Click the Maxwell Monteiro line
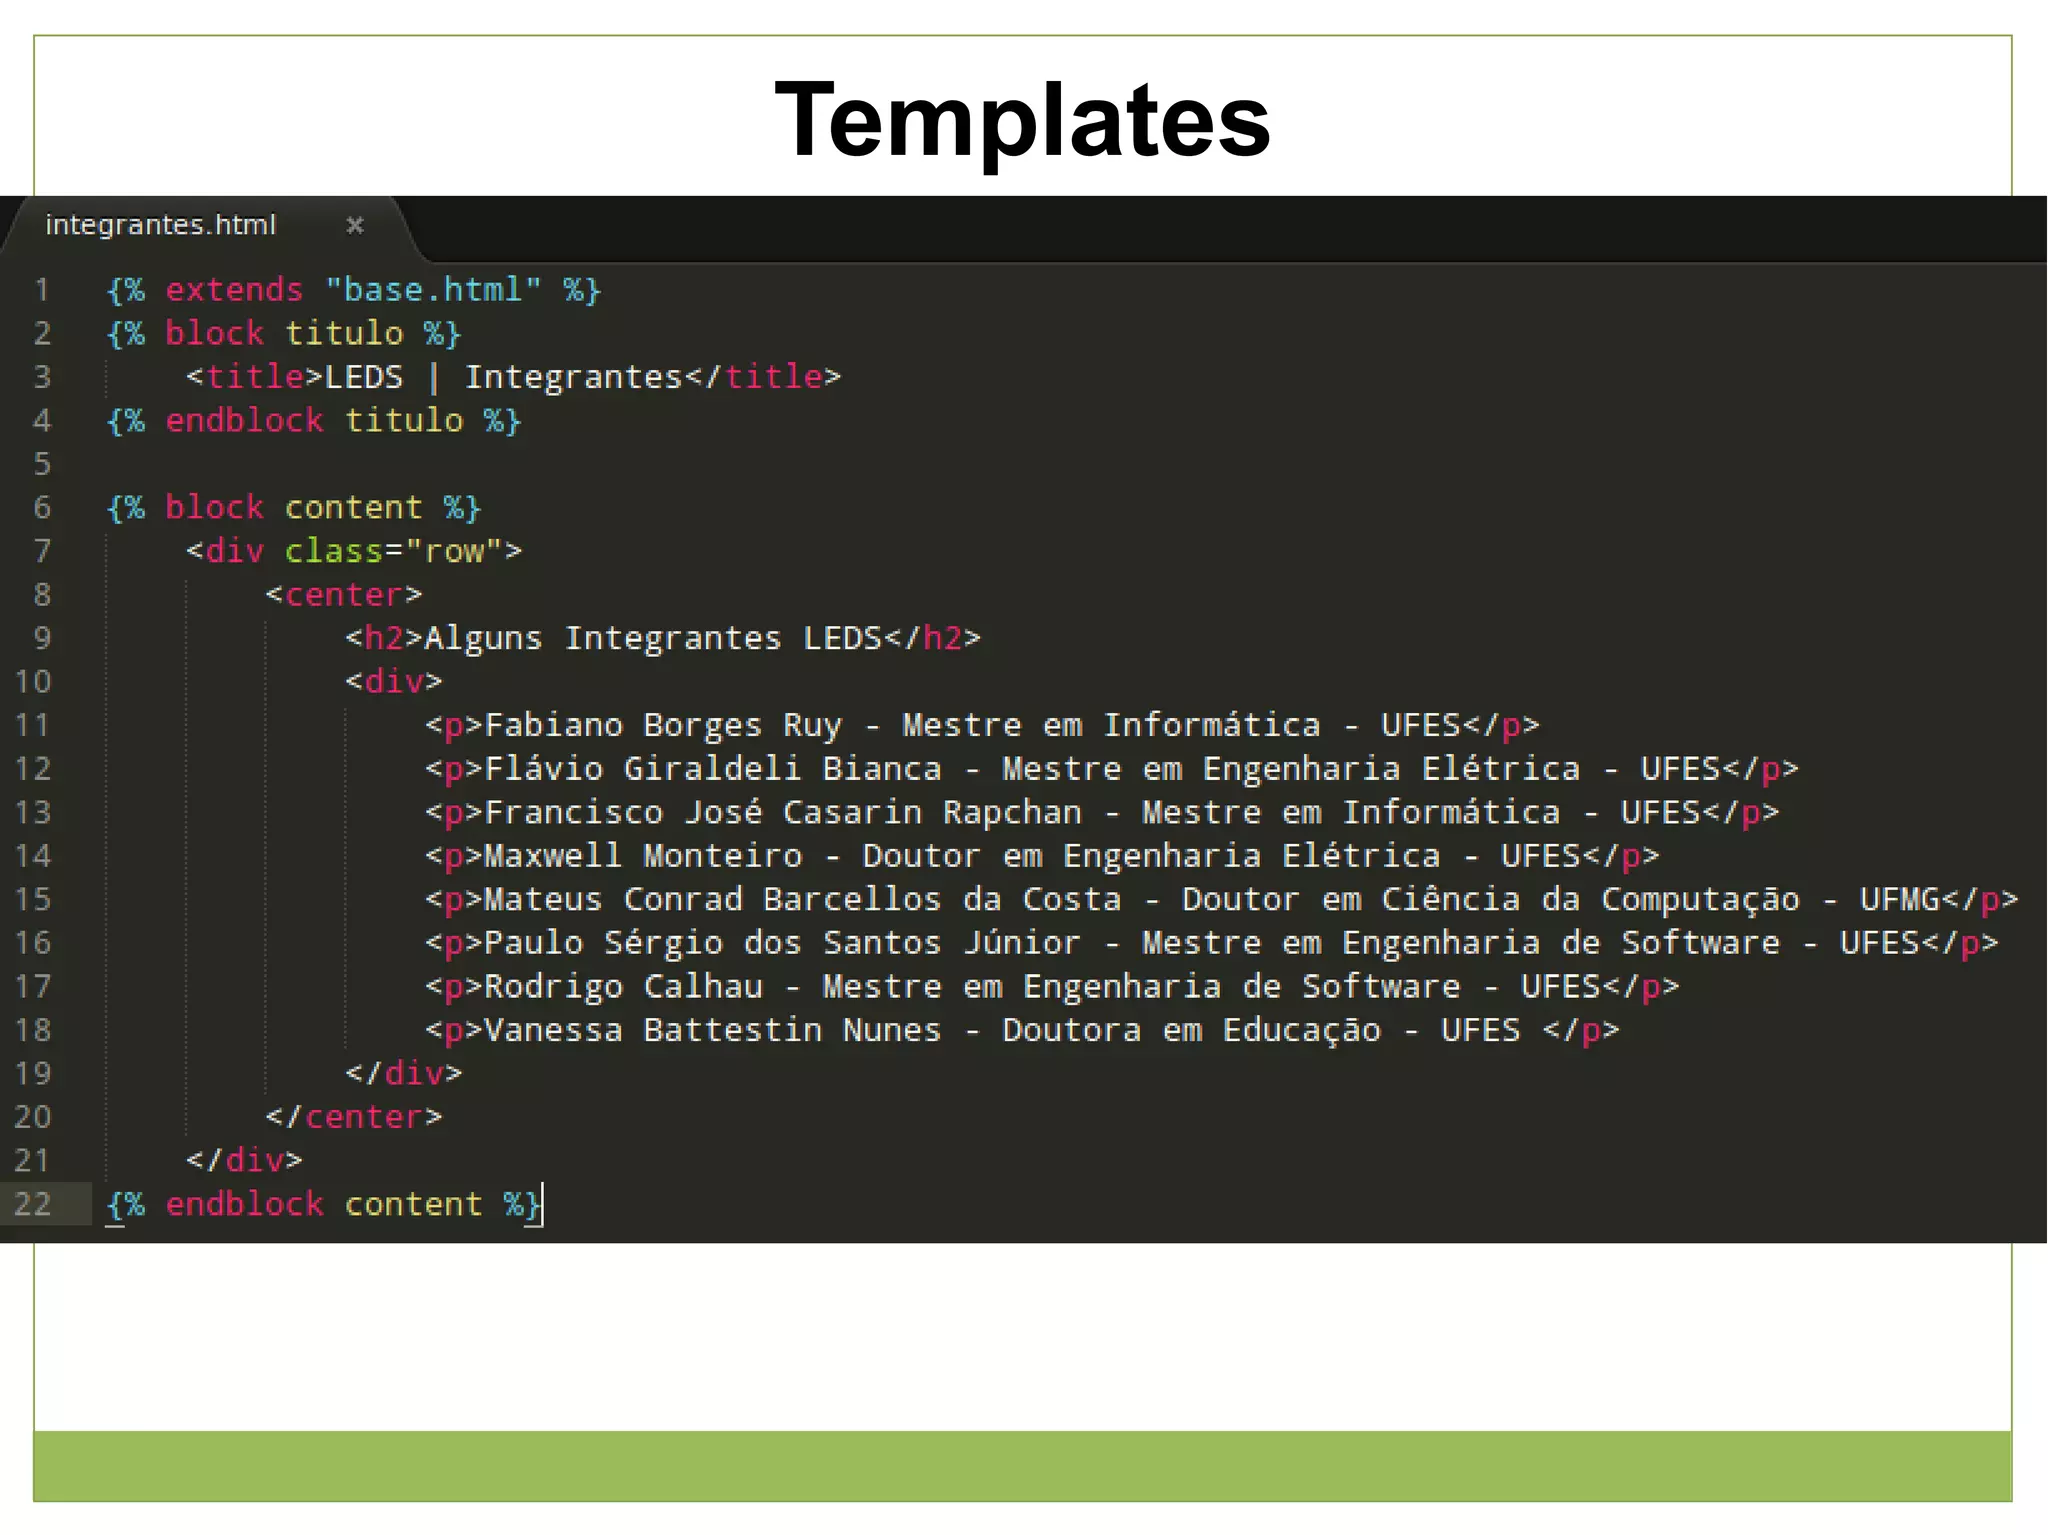2048x1535 pixels. [x=1042, y=856]
